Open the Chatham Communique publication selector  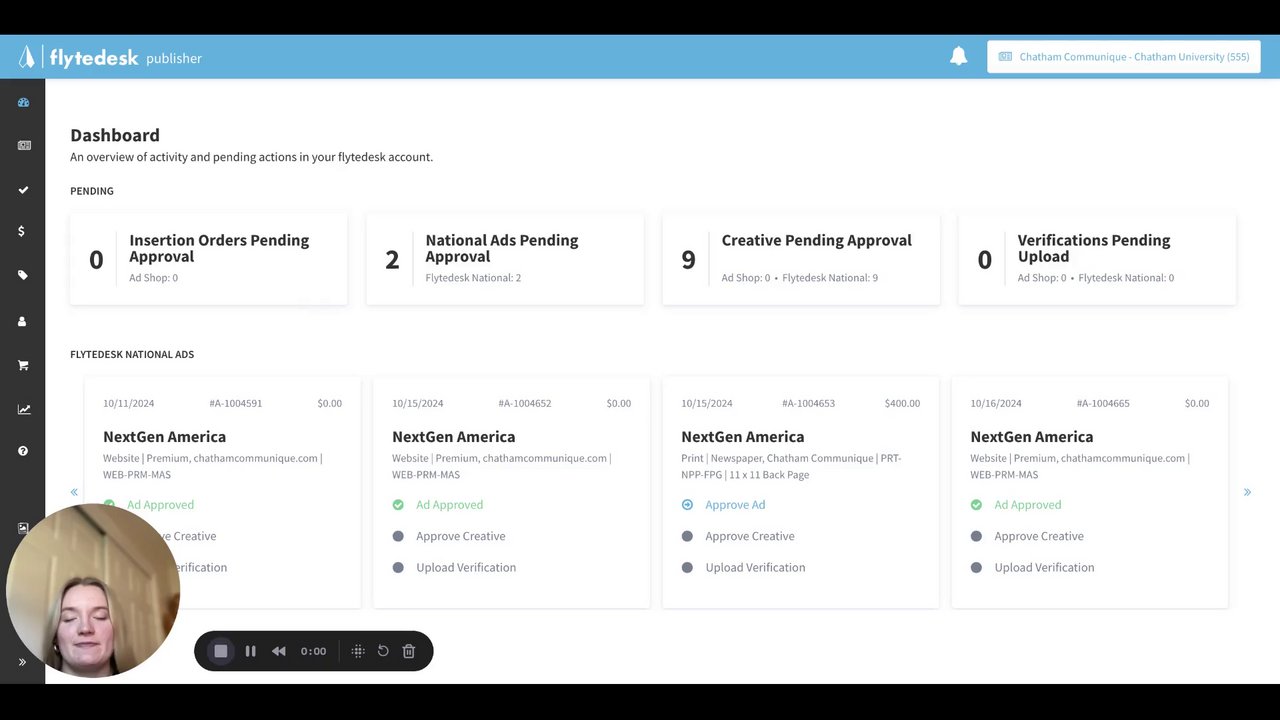click(x=1124, y=57)
